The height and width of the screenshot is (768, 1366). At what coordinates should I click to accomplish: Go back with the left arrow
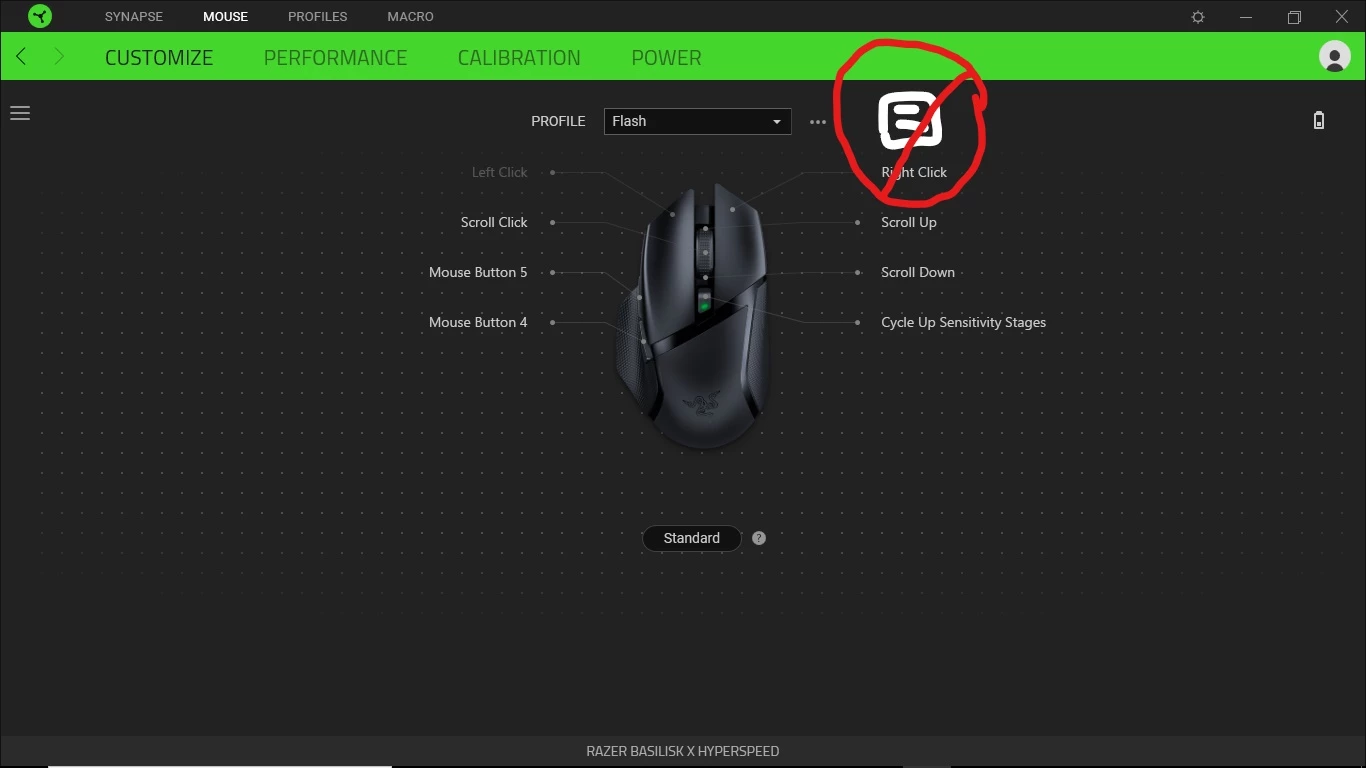(21, 56)
